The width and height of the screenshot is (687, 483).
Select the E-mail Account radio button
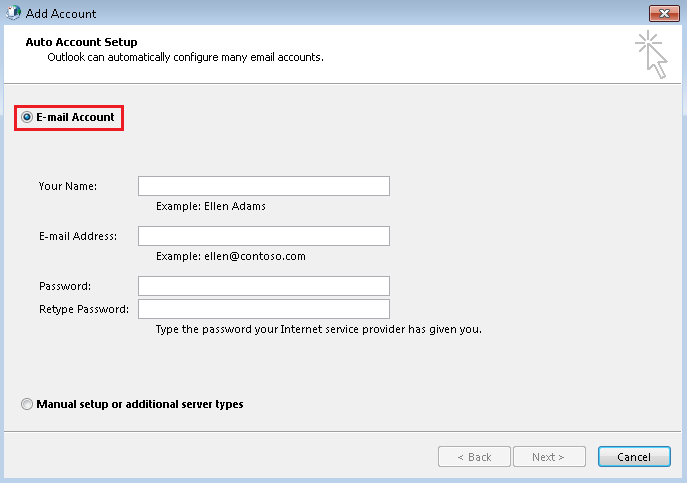[x=27, y=117]
